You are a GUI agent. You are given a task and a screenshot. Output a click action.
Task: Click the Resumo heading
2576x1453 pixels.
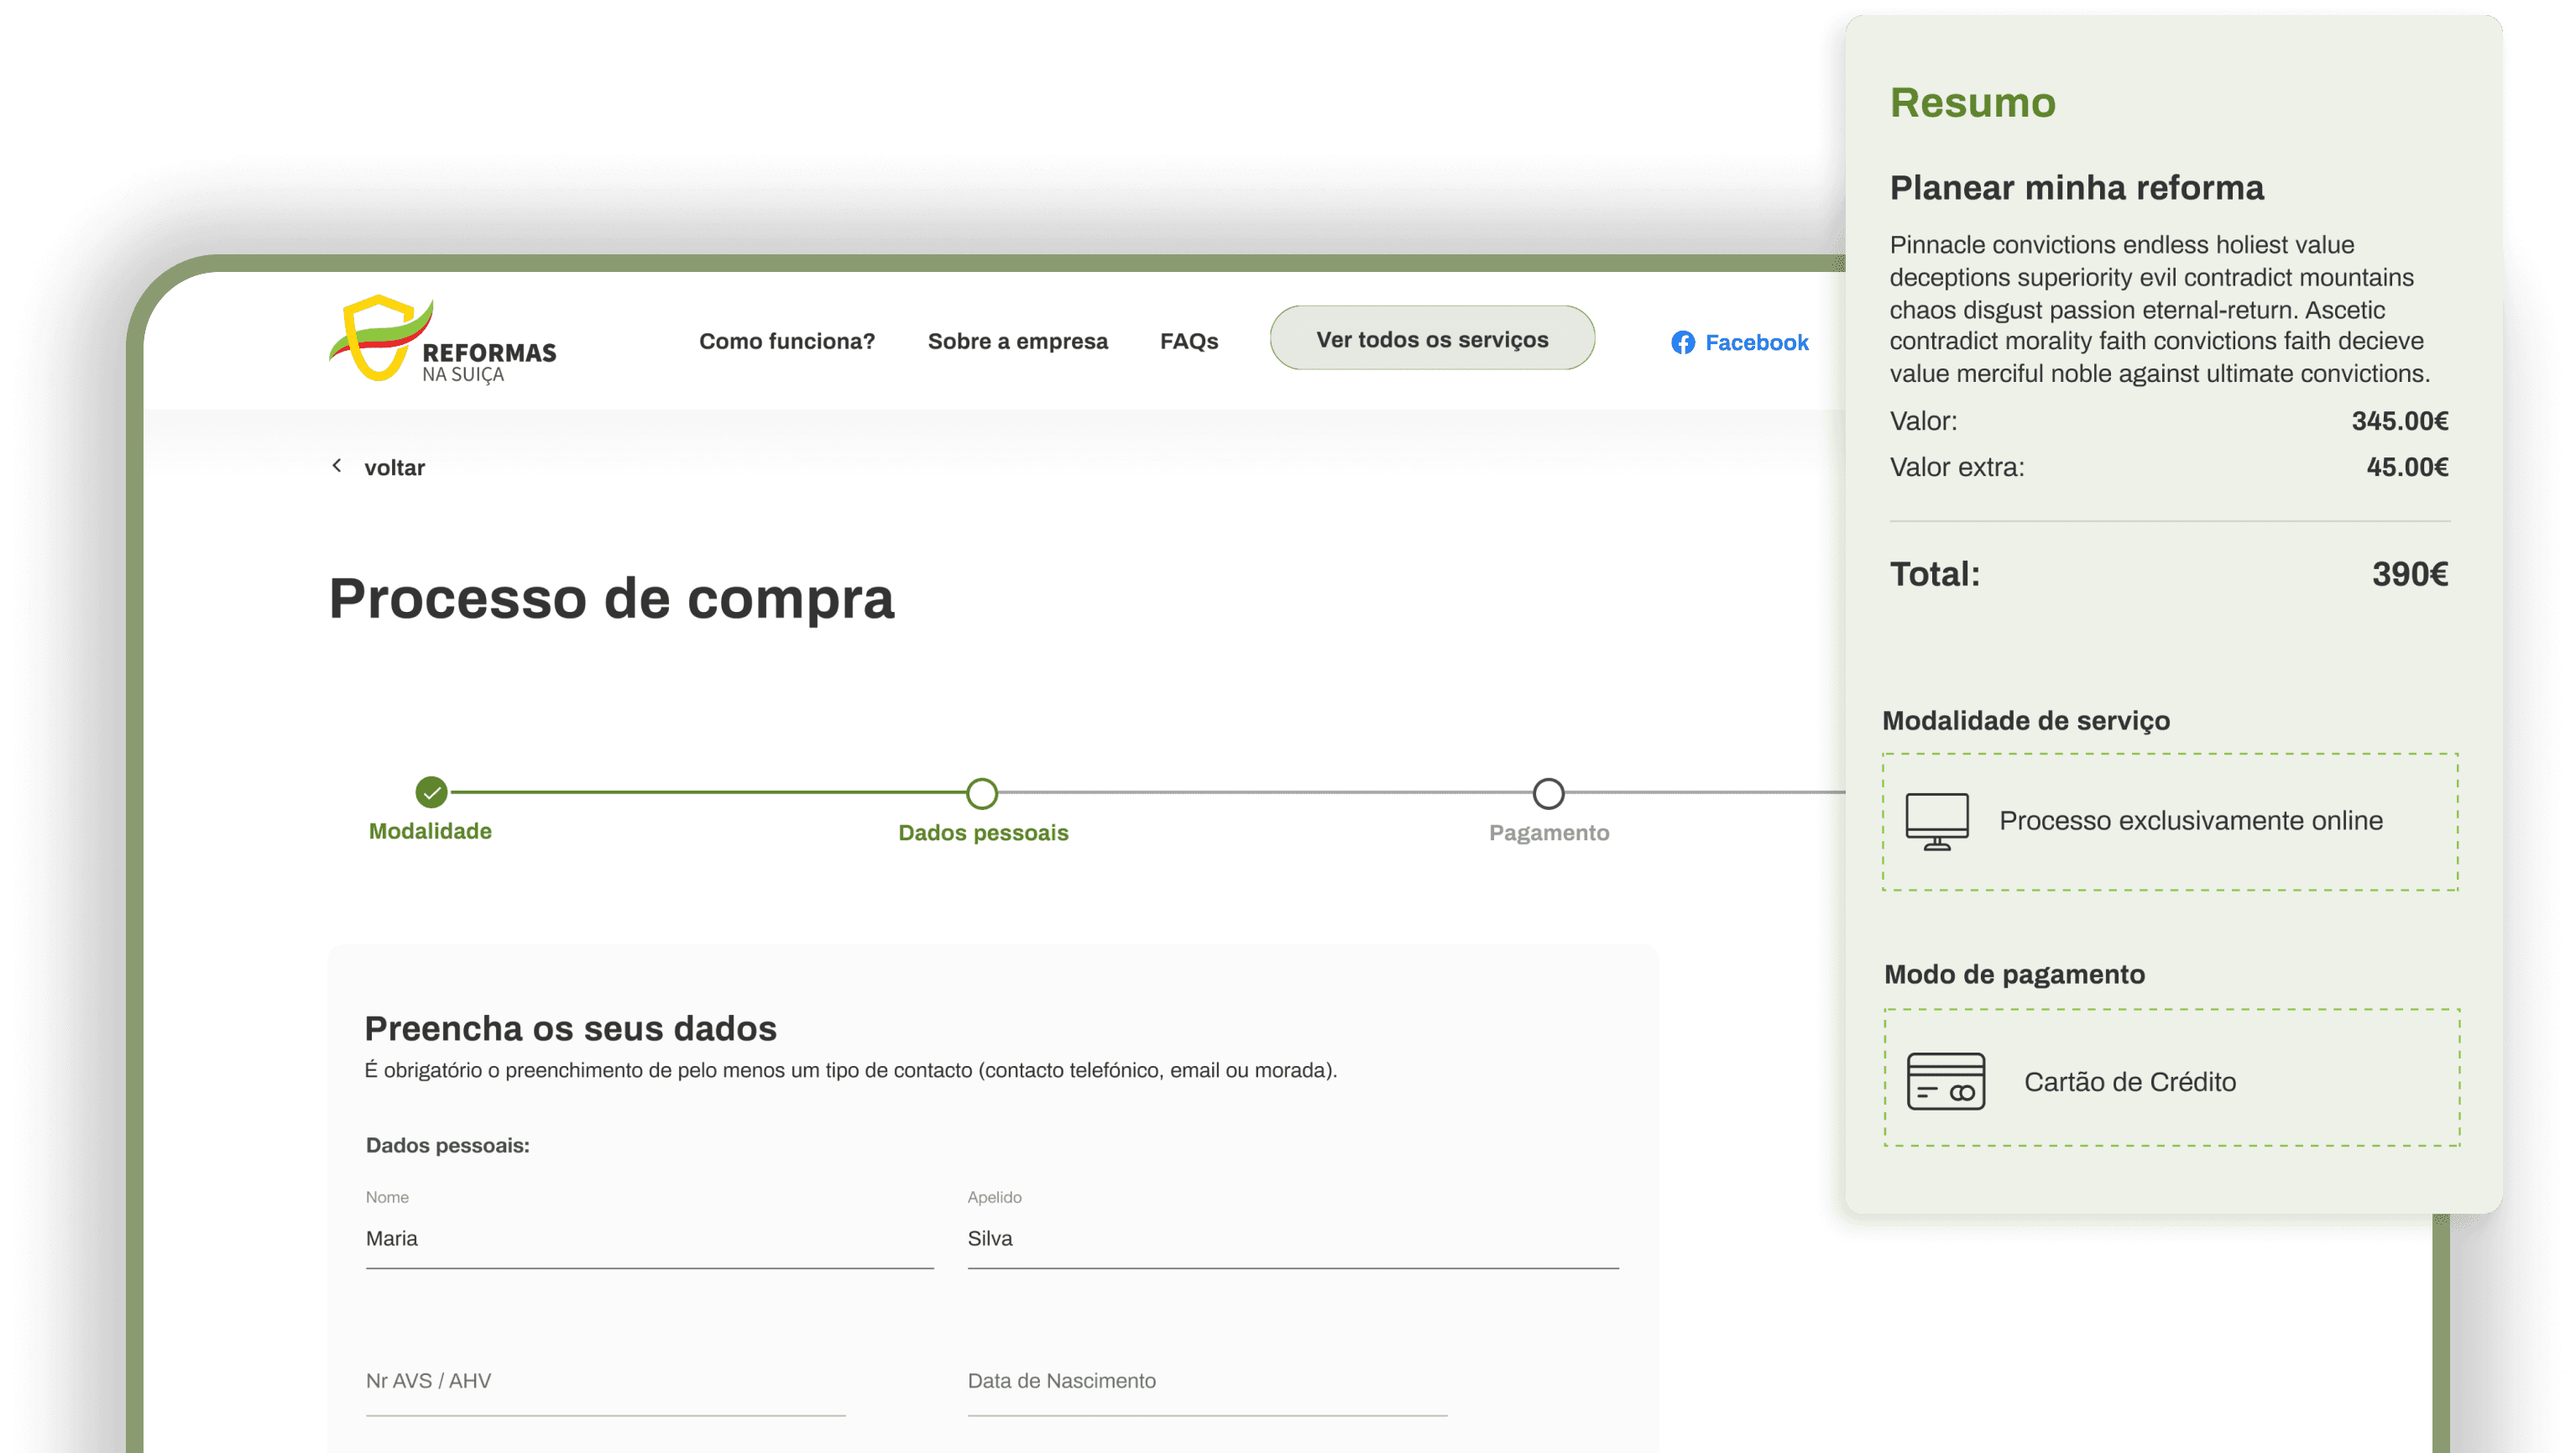click(1972, 103)
